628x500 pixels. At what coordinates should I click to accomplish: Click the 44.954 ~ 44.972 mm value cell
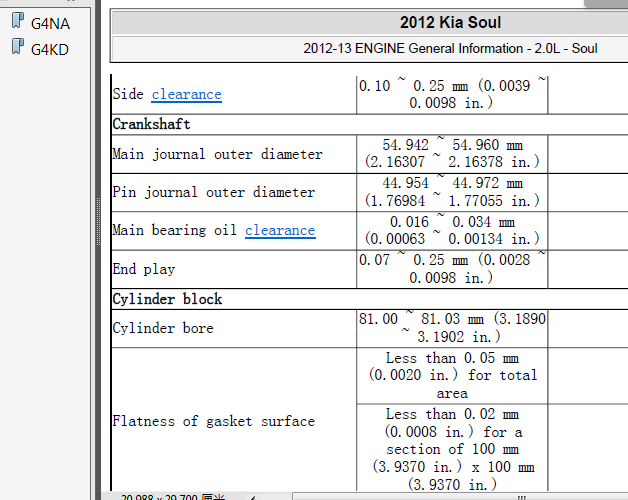452,192
